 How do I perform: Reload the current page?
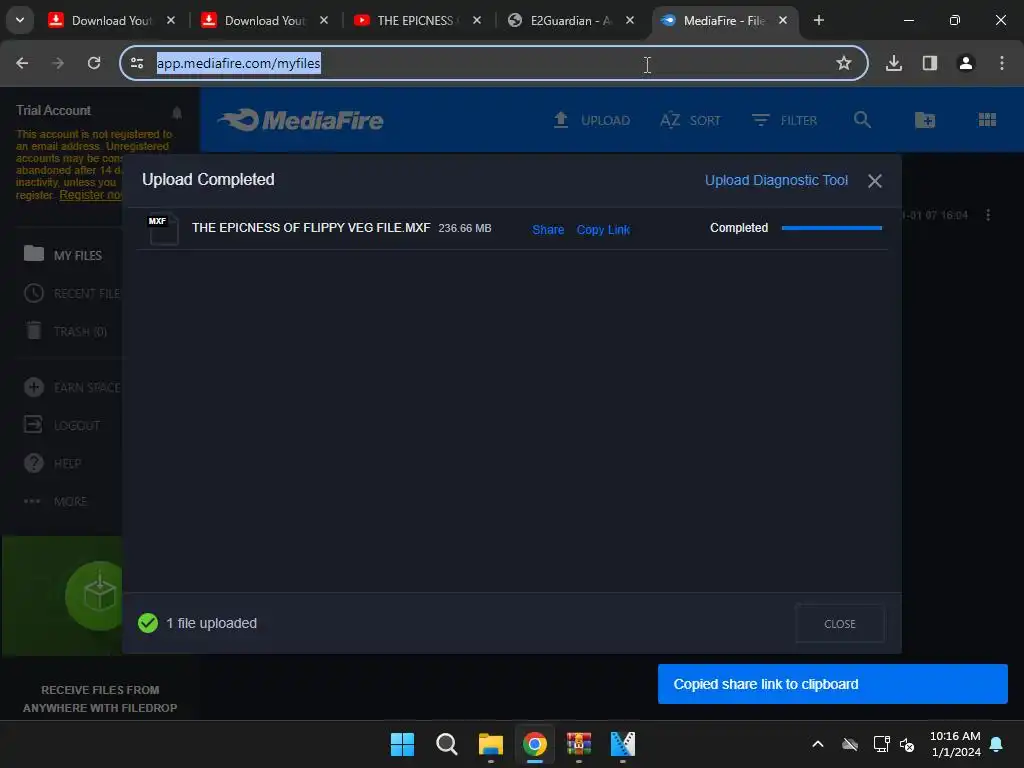tap(94, 63)
